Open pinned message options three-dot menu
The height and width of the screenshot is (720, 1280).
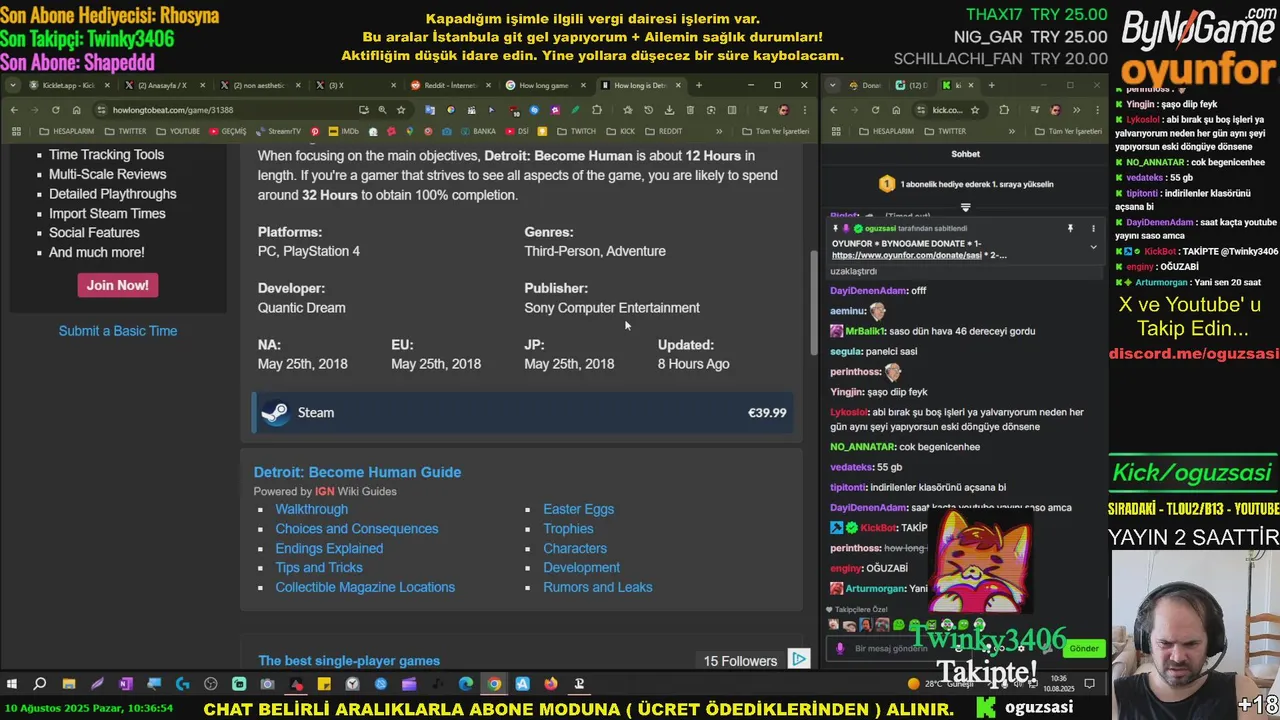pos(1093,228)
